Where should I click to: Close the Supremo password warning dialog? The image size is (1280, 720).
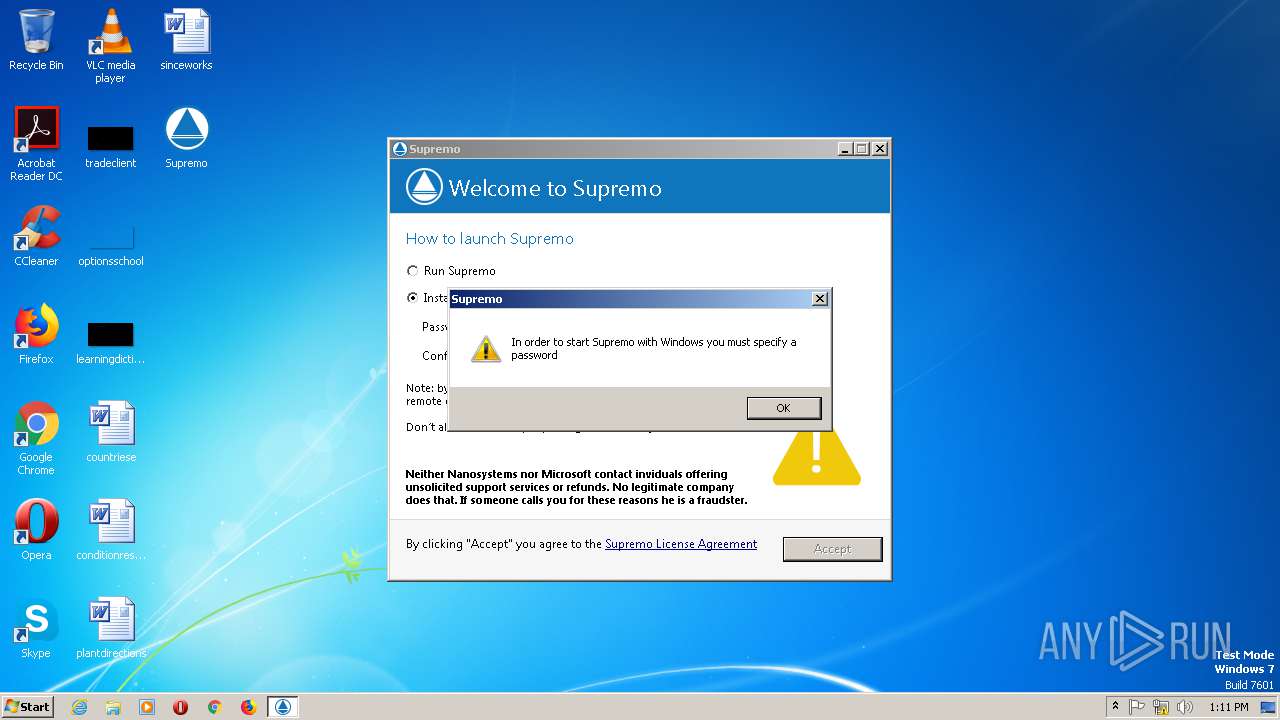820,299
